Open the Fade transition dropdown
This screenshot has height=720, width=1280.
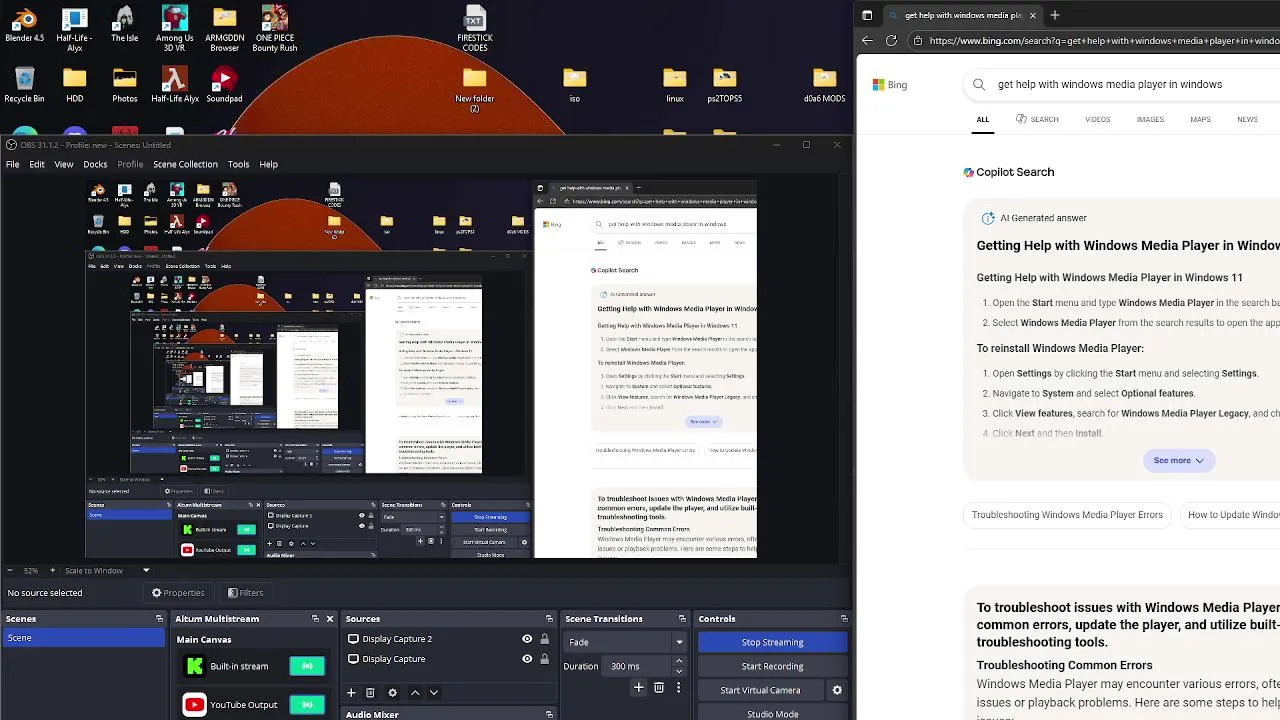(x=625, y=642)
